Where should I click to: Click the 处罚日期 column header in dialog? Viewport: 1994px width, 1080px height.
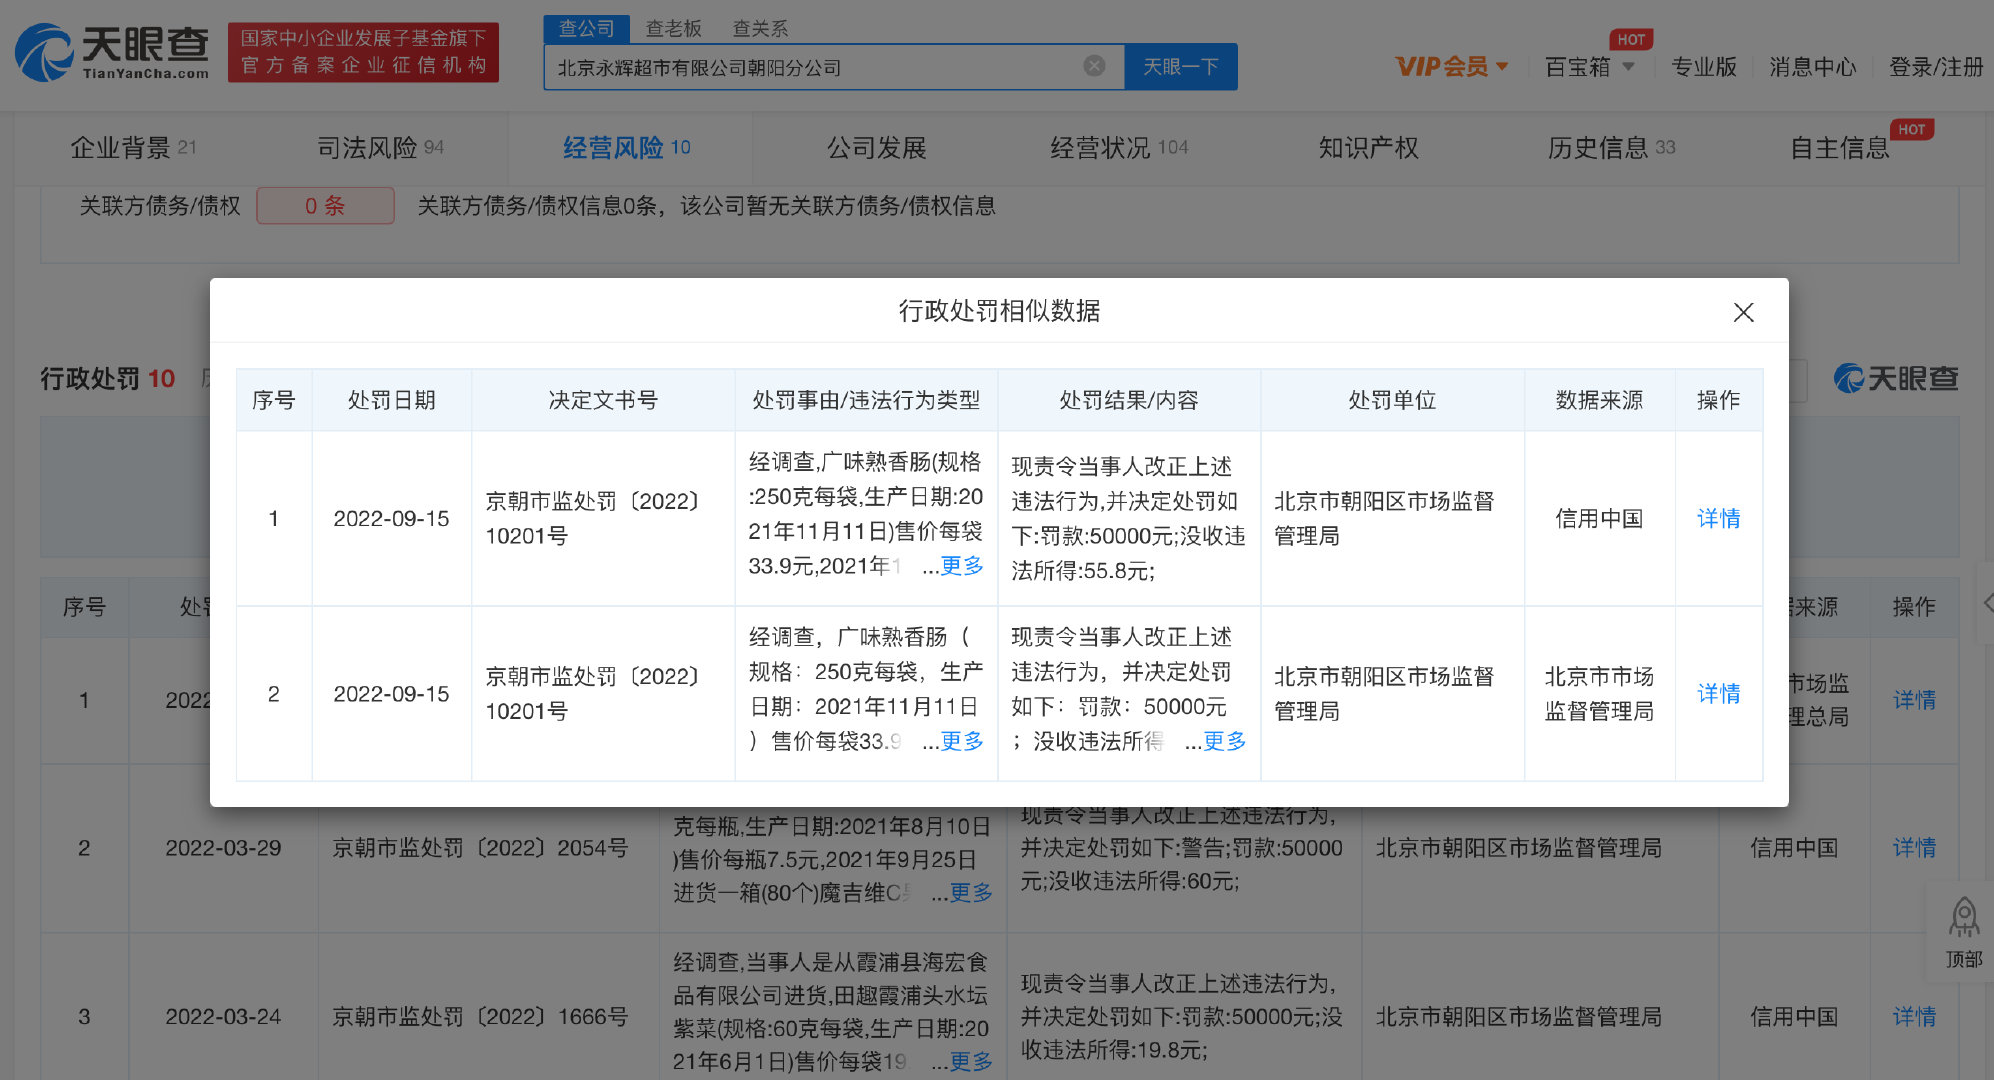391,400
